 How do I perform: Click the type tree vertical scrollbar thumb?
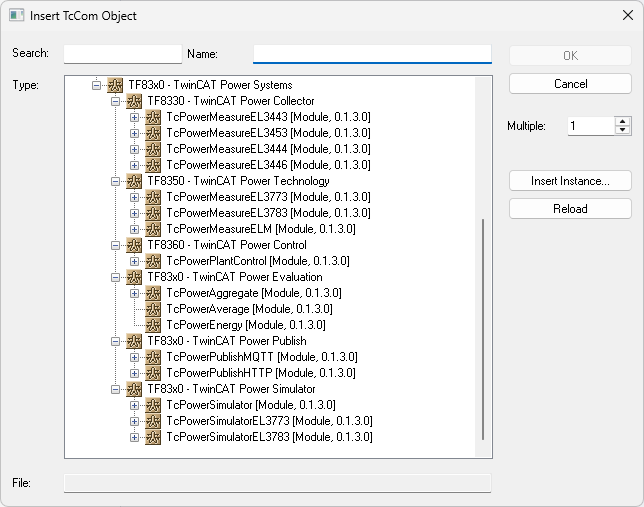(x=483, y=329)
